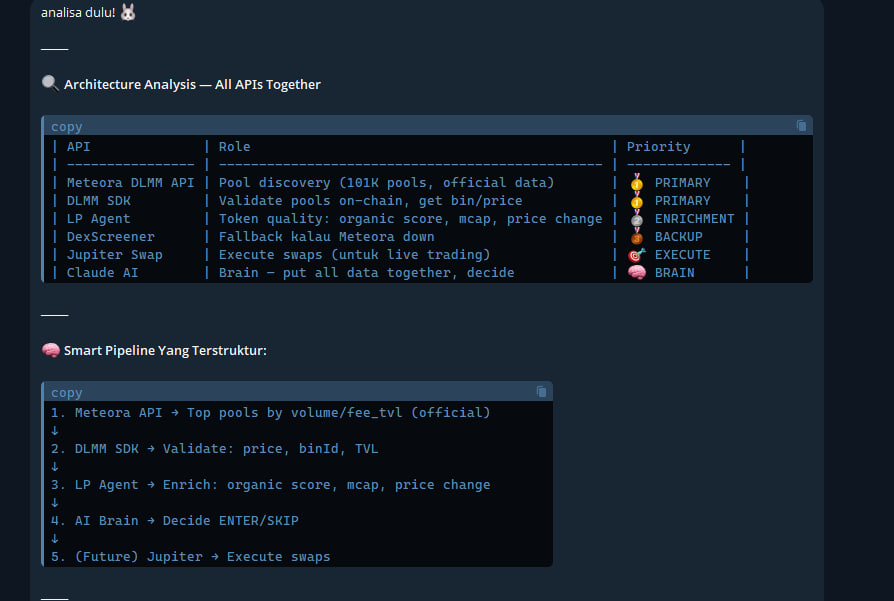Click the 'analisa dulu!' message text

pyautogui.click(x=78, y=12)
